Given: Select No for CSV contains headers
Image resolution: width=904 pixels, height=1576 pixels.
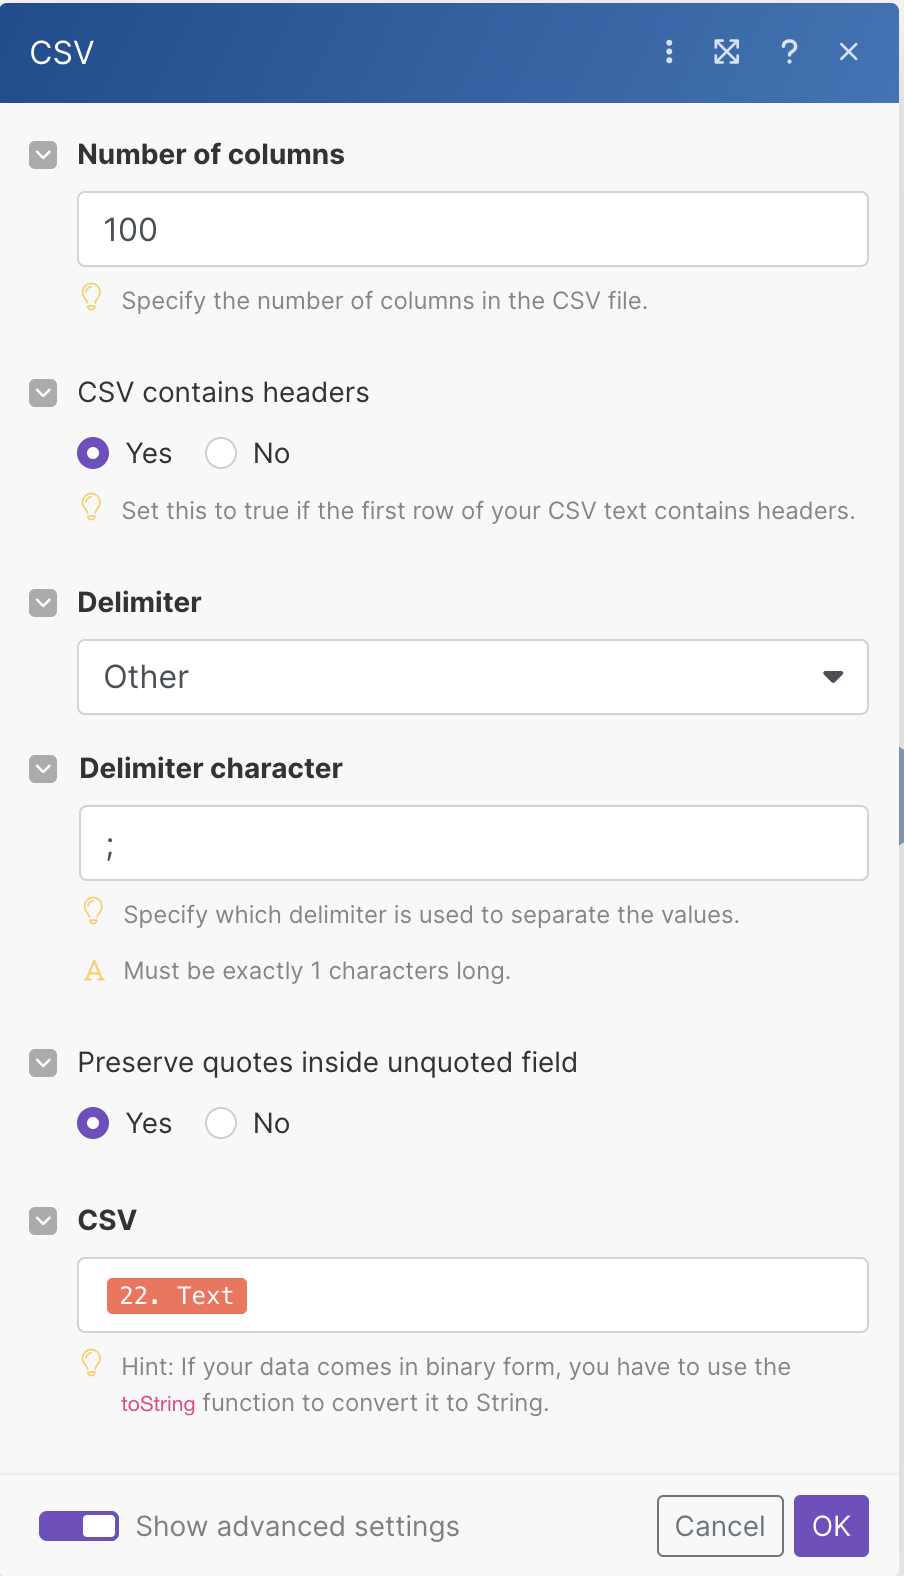Looking at the screenshot, I should [221, 453].
